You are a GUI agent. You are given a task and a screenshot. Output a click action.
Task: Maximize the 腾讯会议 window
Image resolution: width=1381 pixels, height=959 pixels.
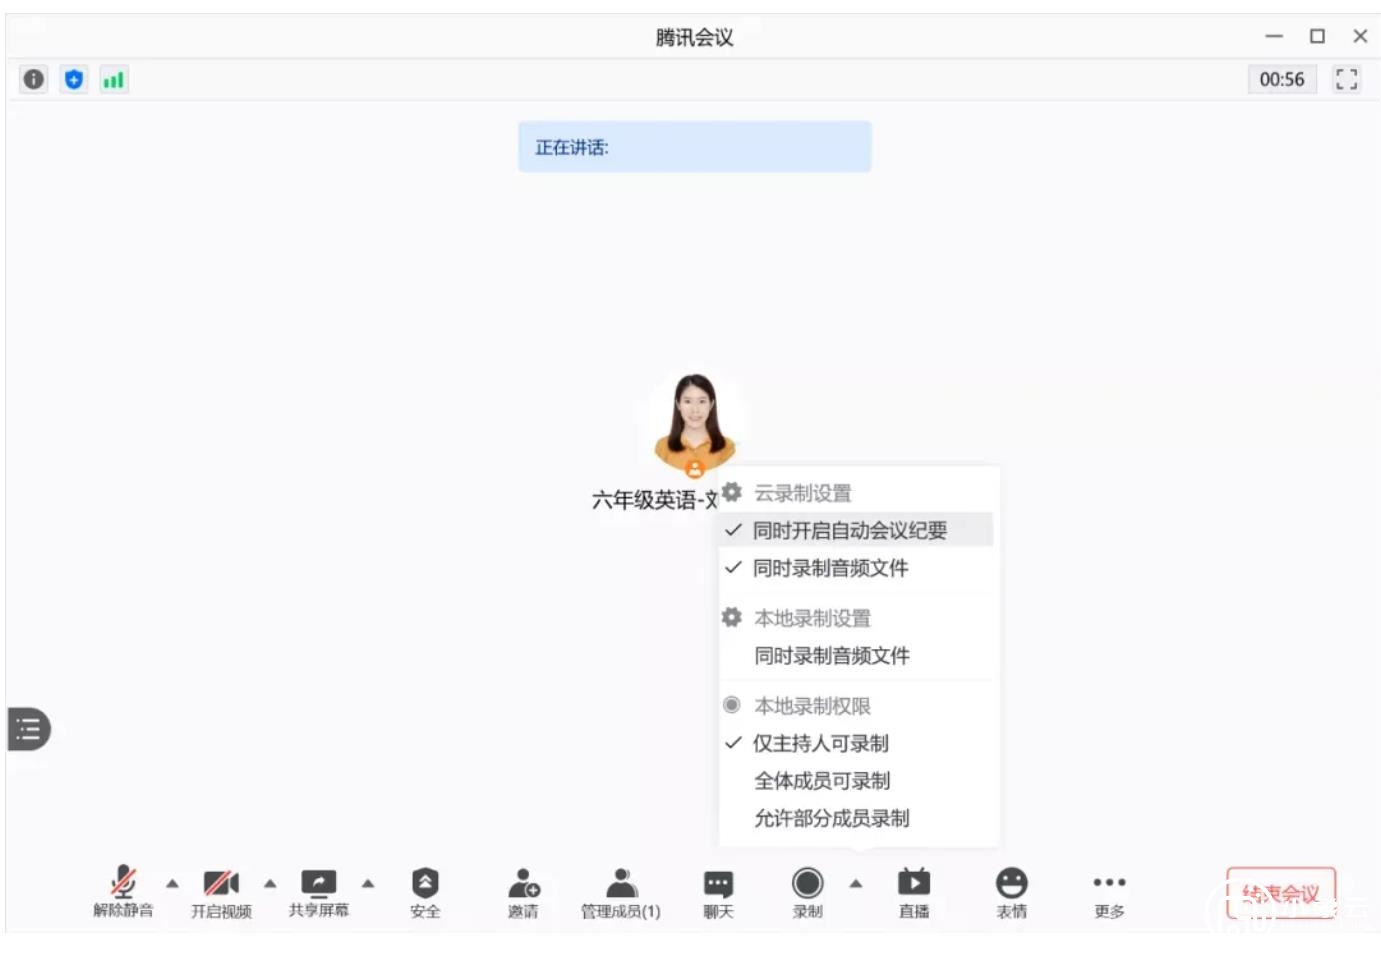[1317, 36]
